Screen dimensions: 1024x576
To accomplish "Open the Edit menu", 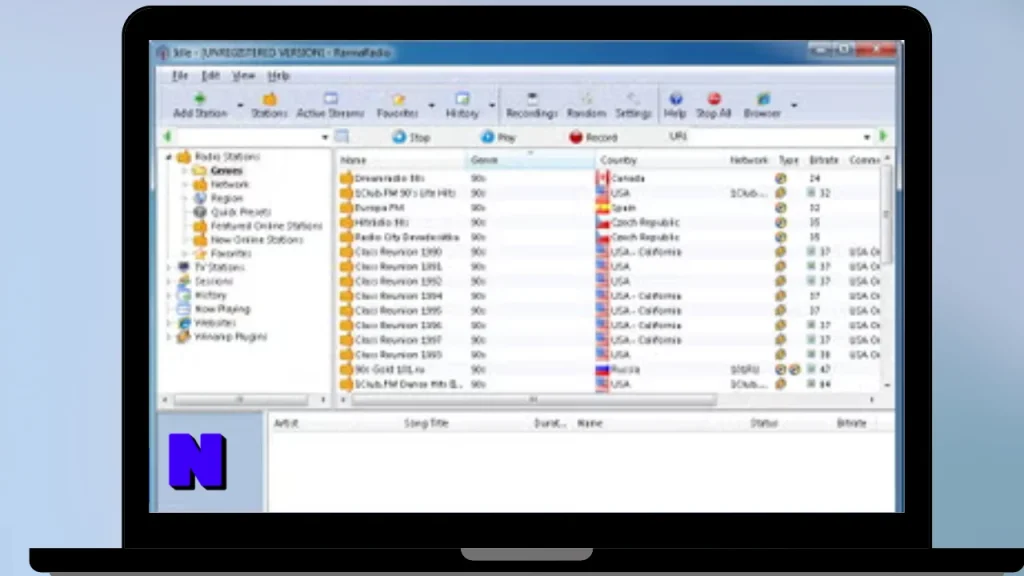I will [x=210, y=76].
